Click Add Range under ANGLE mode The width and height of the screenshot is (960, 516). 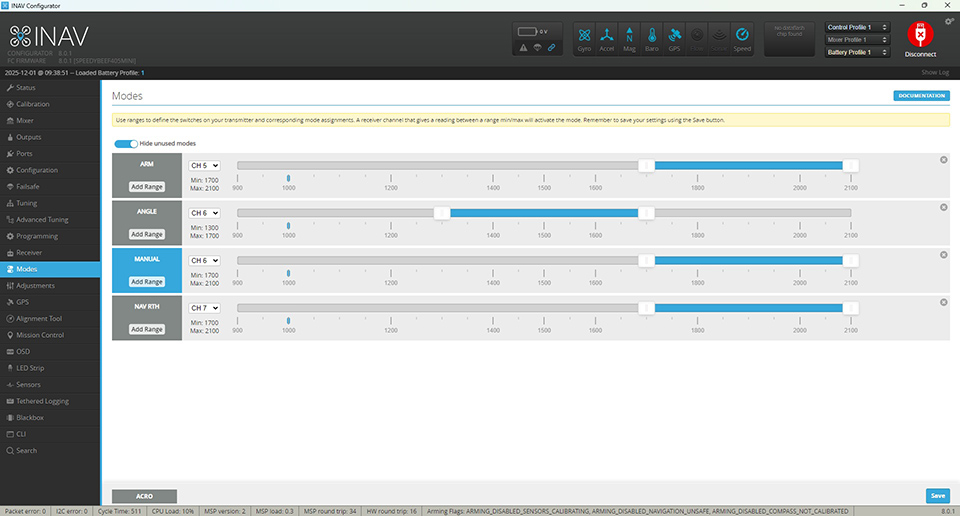pos(147,234)
